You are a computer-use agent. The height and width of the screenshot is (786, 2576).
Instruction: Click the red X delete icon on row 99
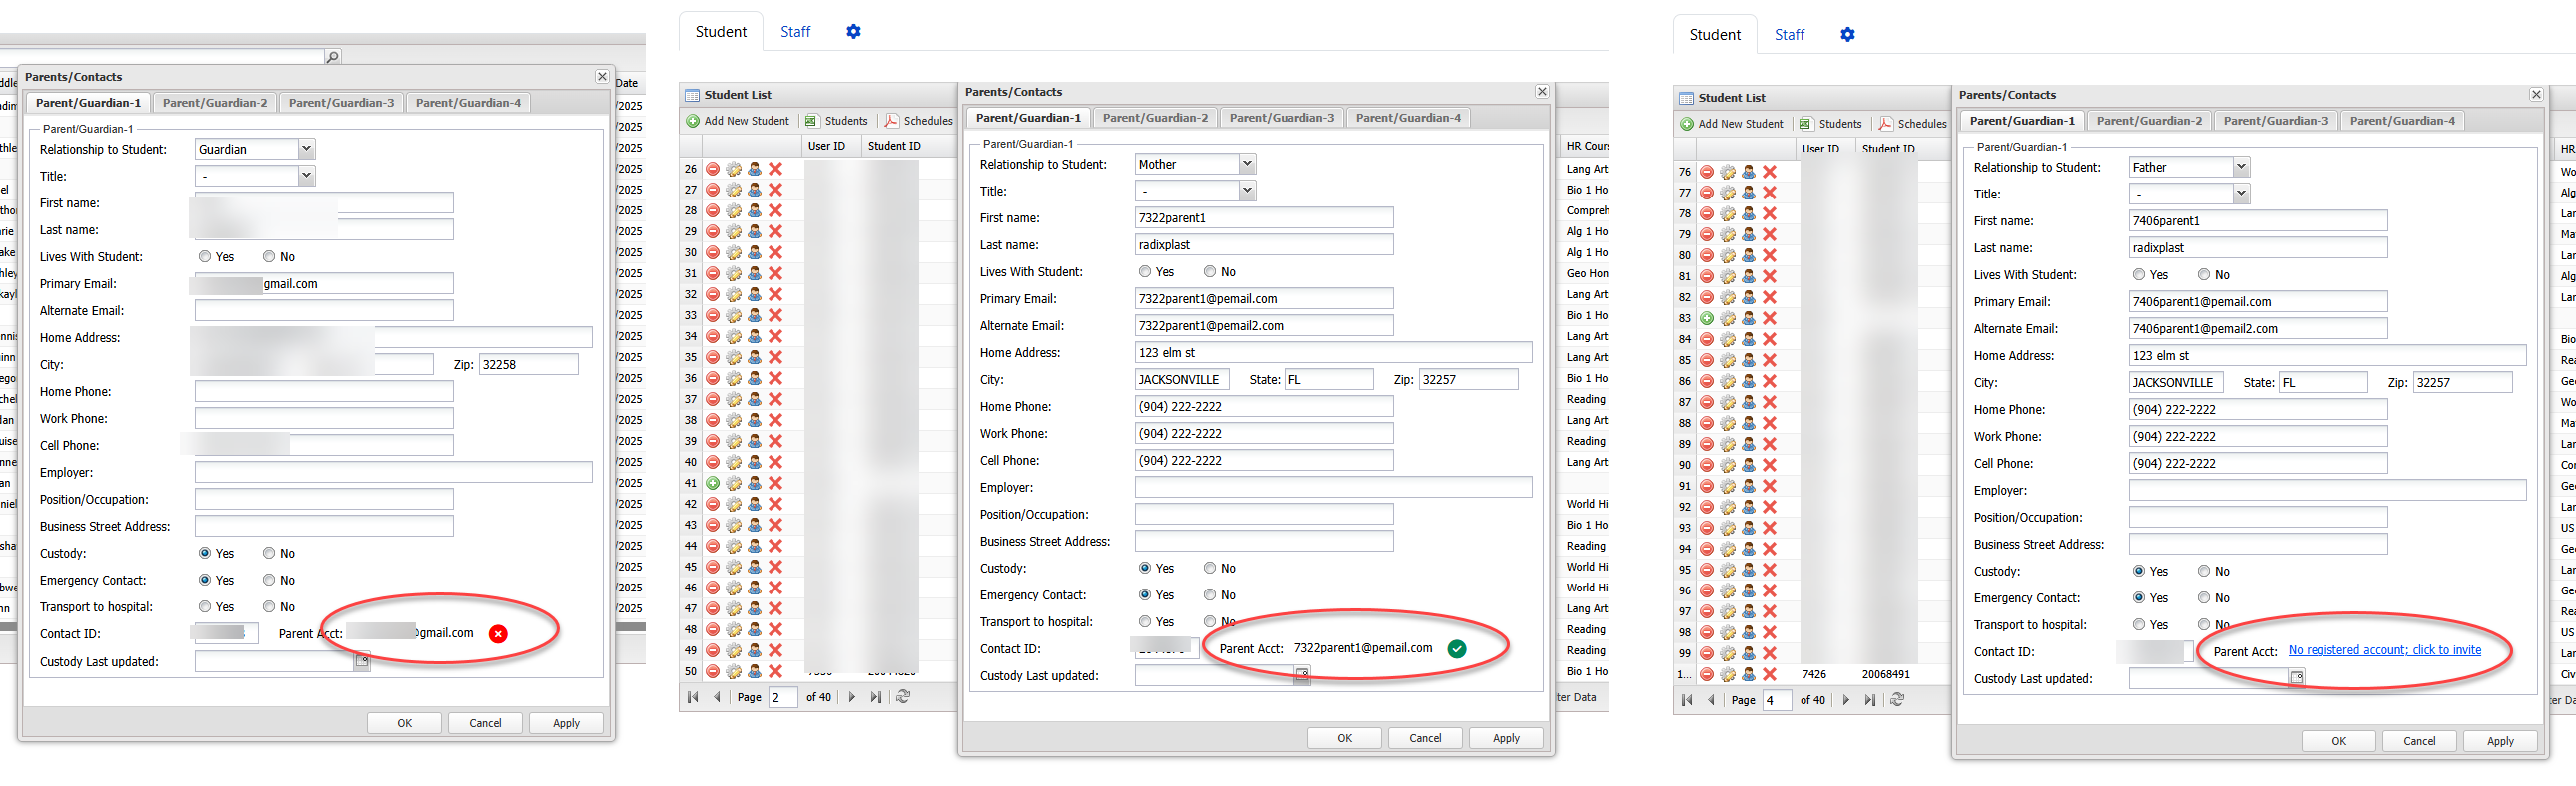click(x=1769, y=654)
